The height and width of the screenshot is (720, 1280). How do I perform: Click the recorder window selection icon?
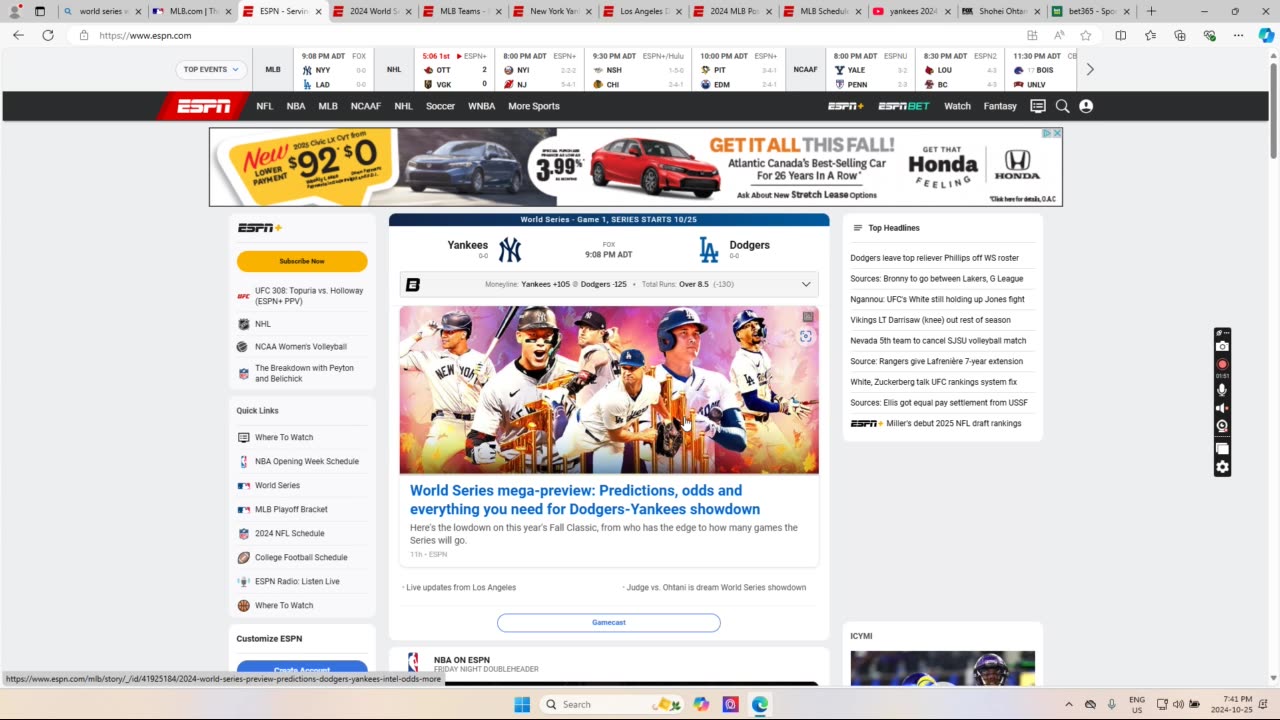tap(1222, 449)
